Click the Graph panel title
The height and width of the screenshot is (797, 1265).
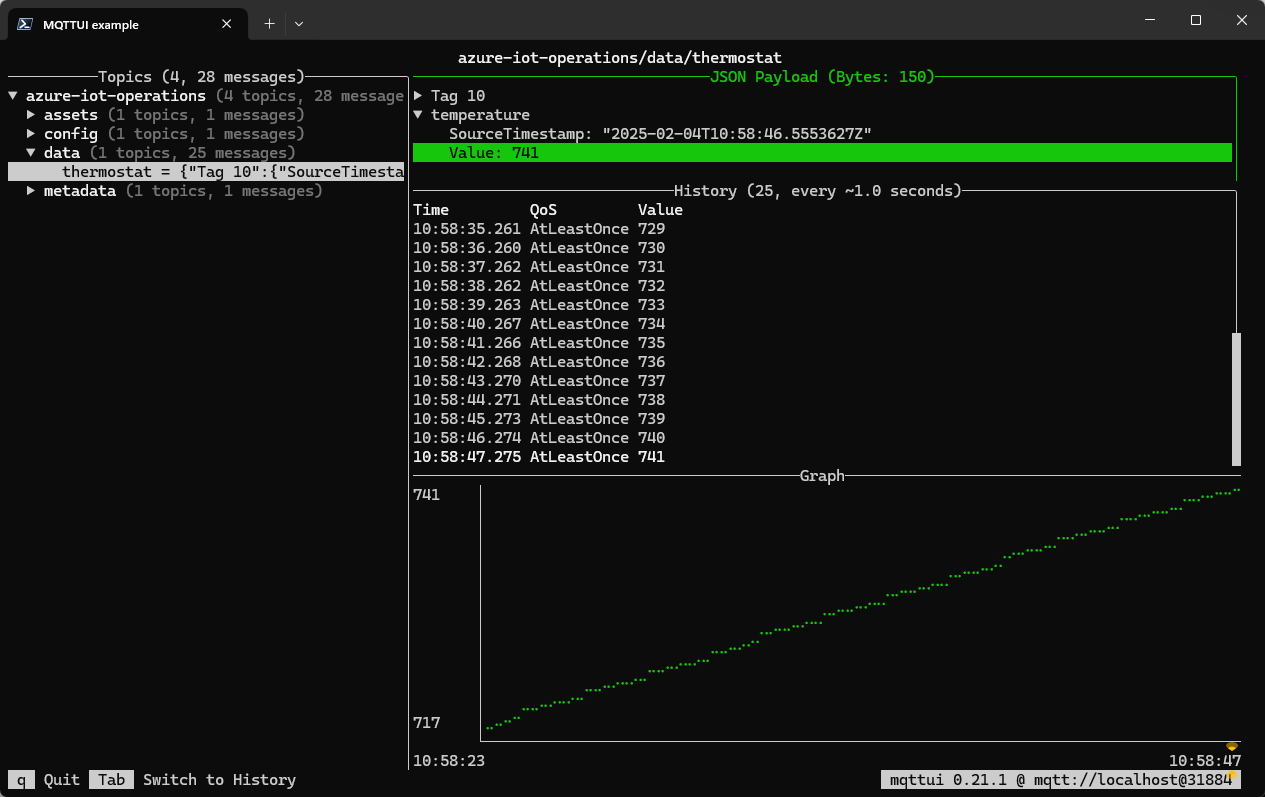pyautogui.click(x=822, y=476)
